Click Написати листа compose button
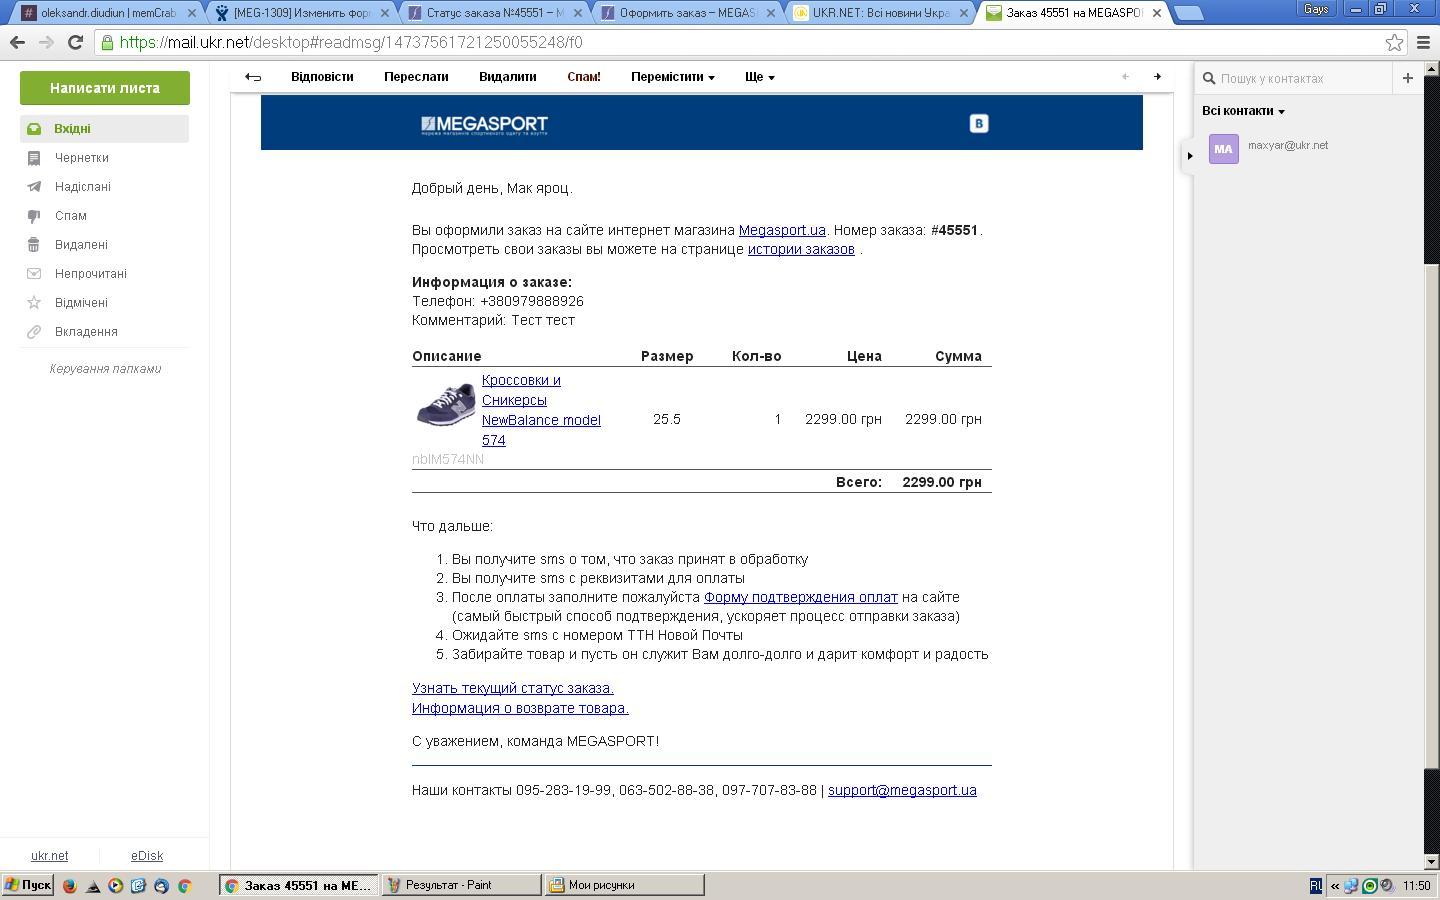This screenshot has height=900, width=1440. point(105,88)
